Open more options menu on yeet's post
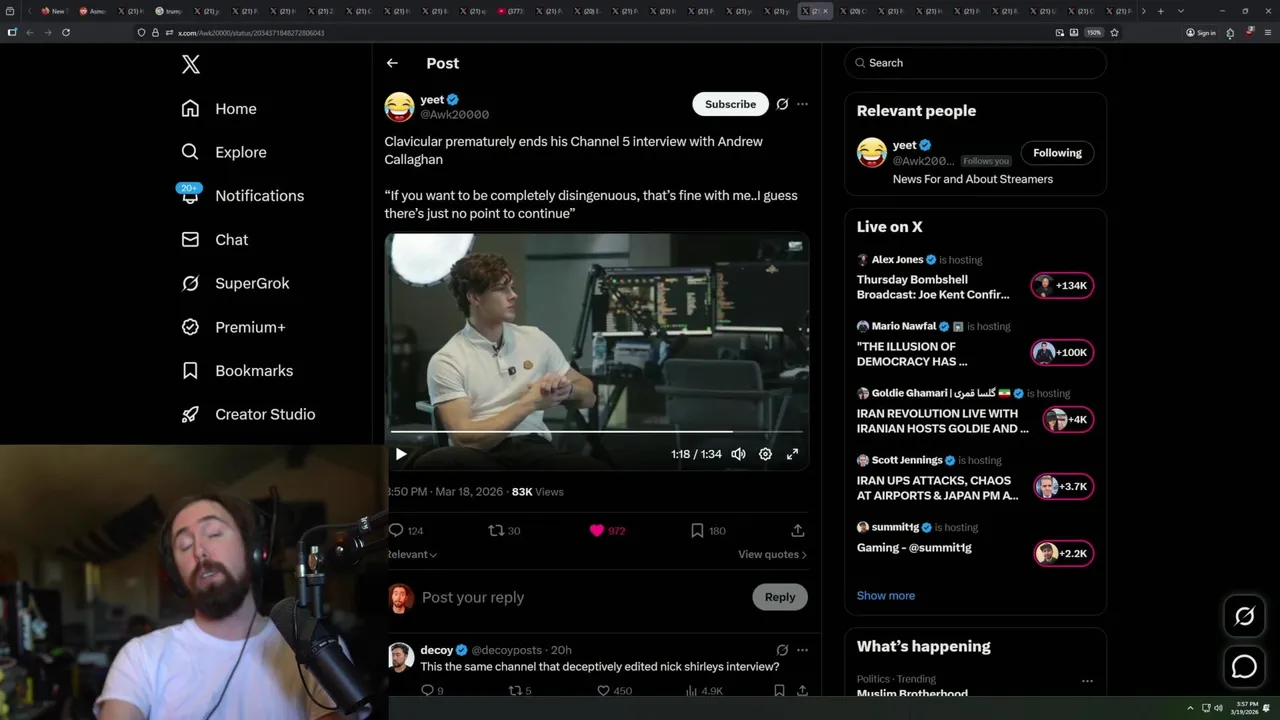Image resolution: width=1280 pixels, height=720 pixels. pos(802,104)
